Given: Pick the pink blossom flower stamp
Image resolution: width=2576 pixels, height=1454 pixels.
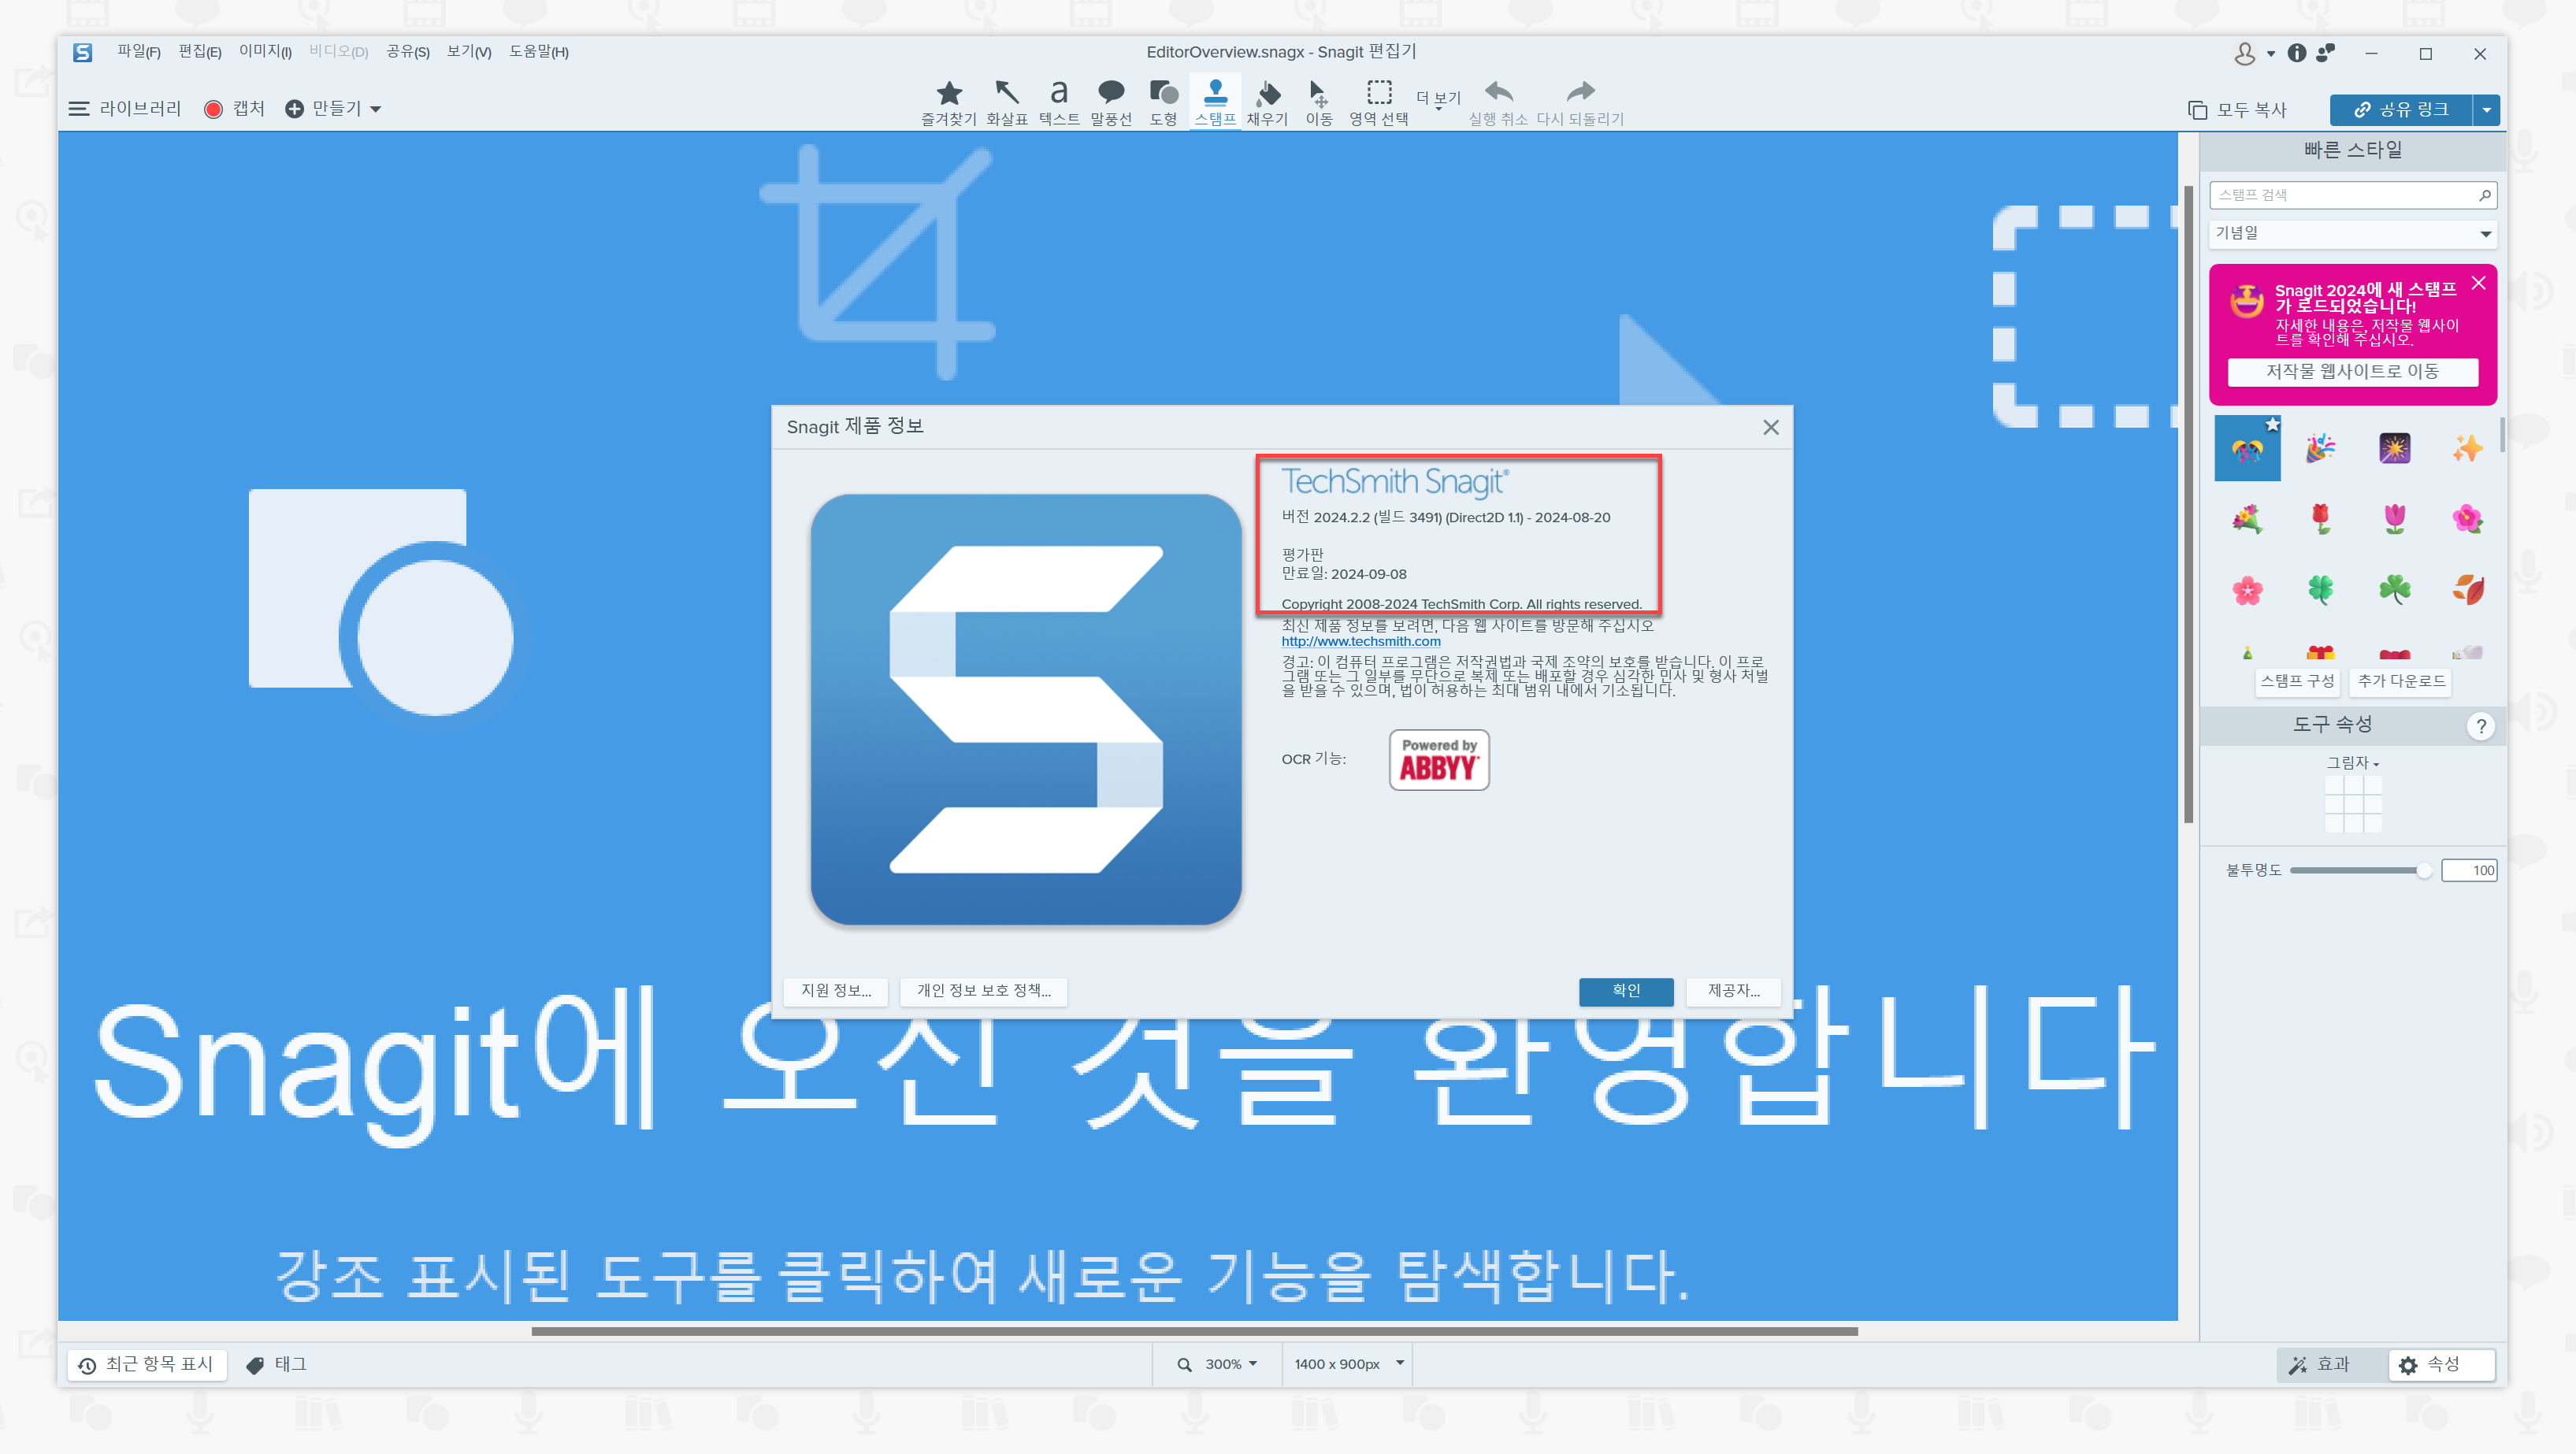Looking at the screenshot, I should (x=2247, y=590).
